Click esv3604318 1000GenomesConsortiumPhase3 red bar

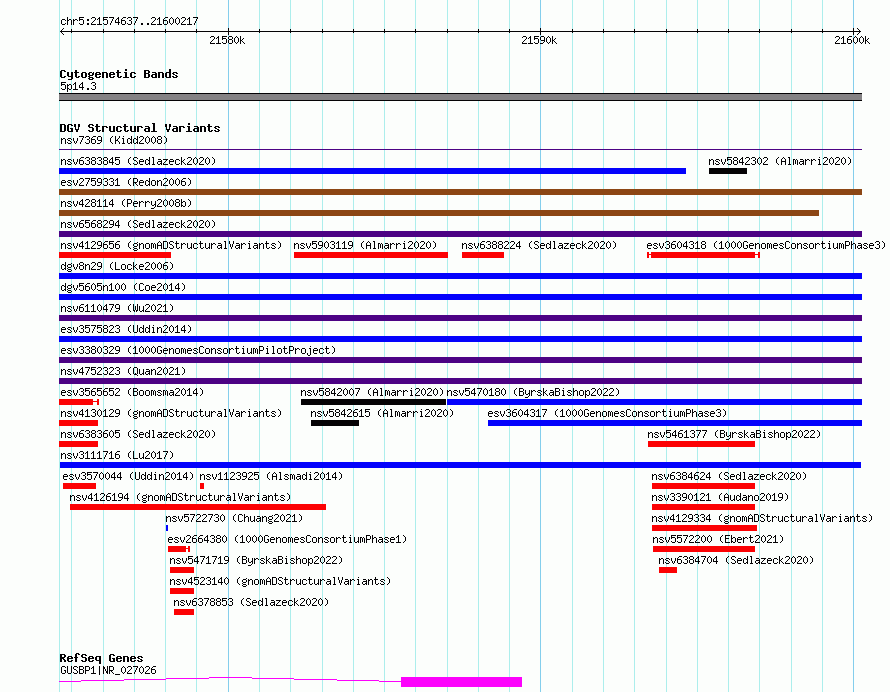(x=703, y=255)
